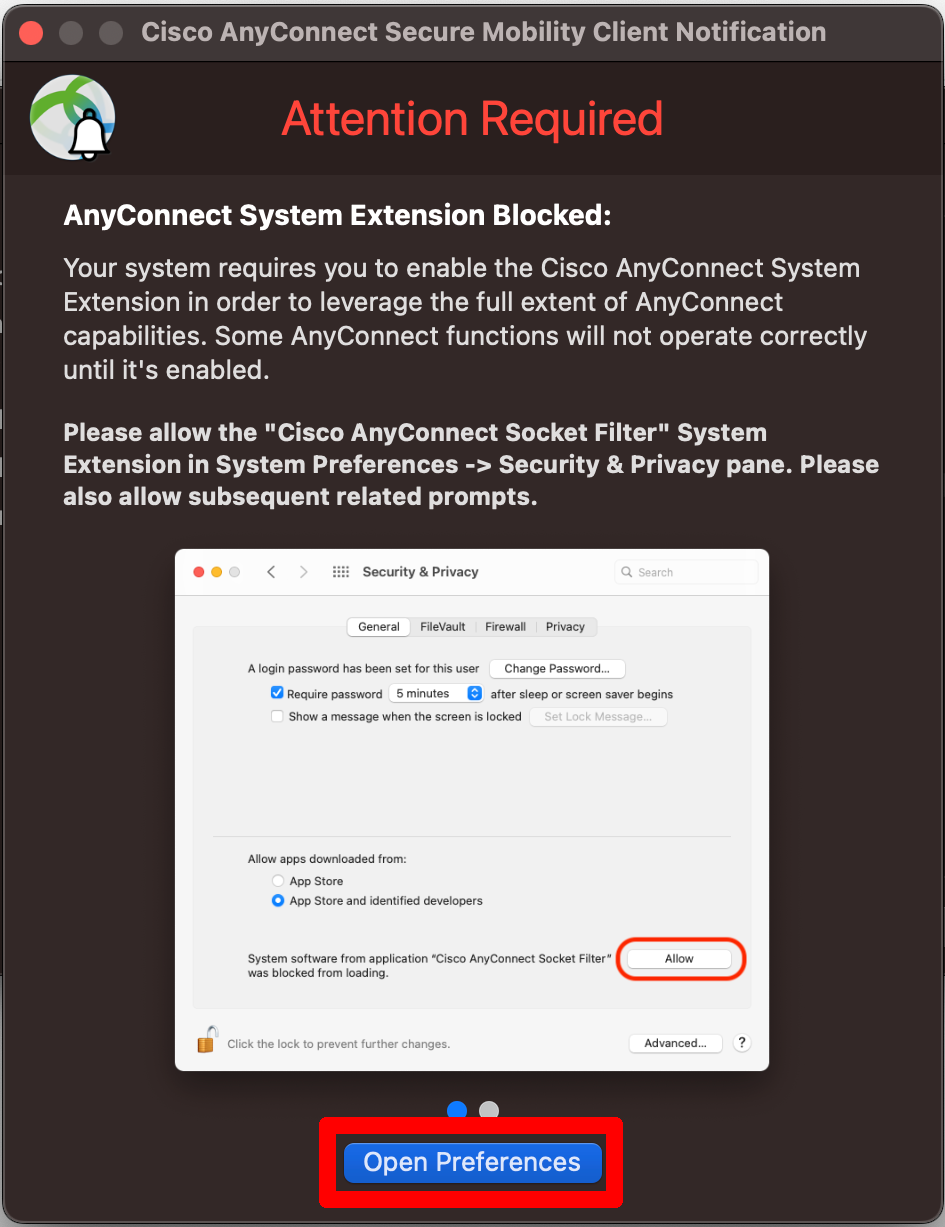This screenshot has height=1227, width=945.
Task: Click the Open Preferences button
Action: click(x=471, y=1162)
